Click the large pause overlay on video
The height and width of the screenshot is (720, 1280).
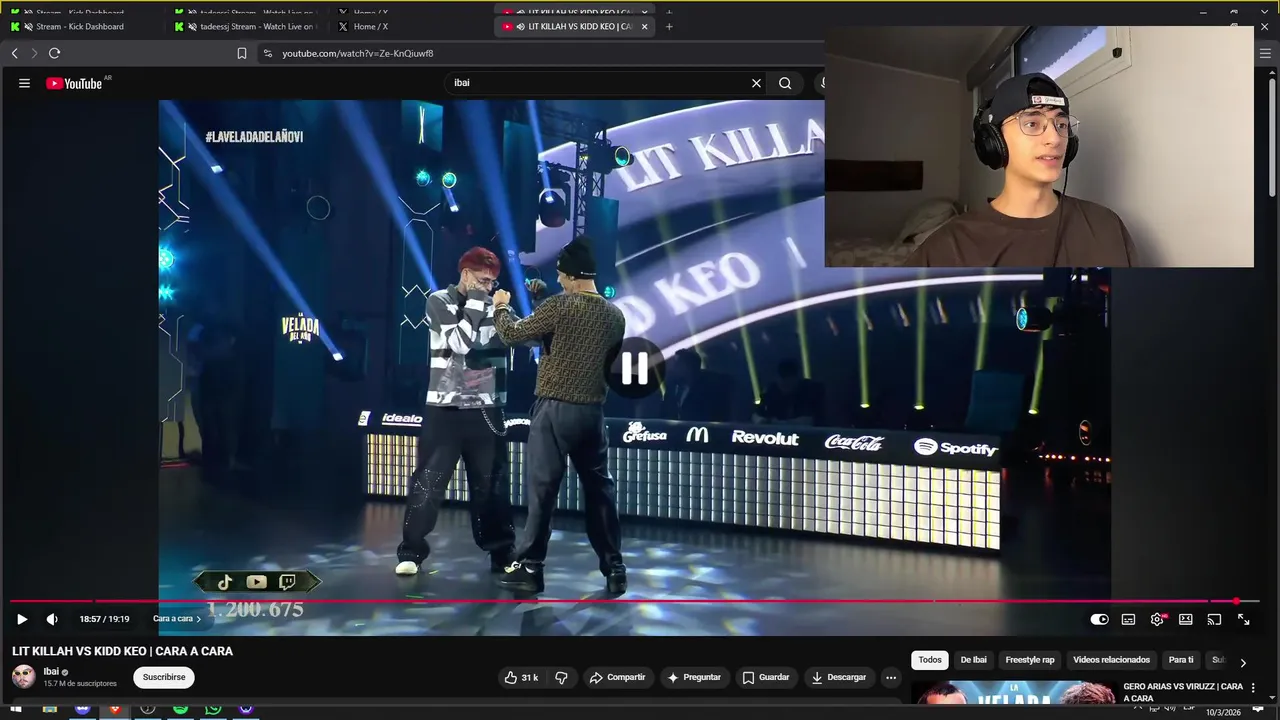[x=634, y=368]
